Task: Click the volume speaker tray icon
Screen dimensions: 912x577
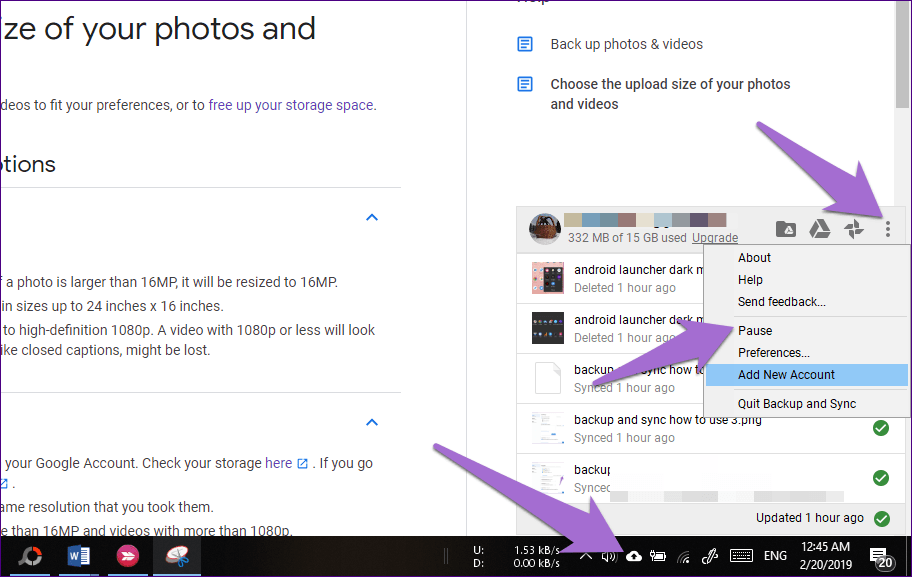Action: [609, 557]
